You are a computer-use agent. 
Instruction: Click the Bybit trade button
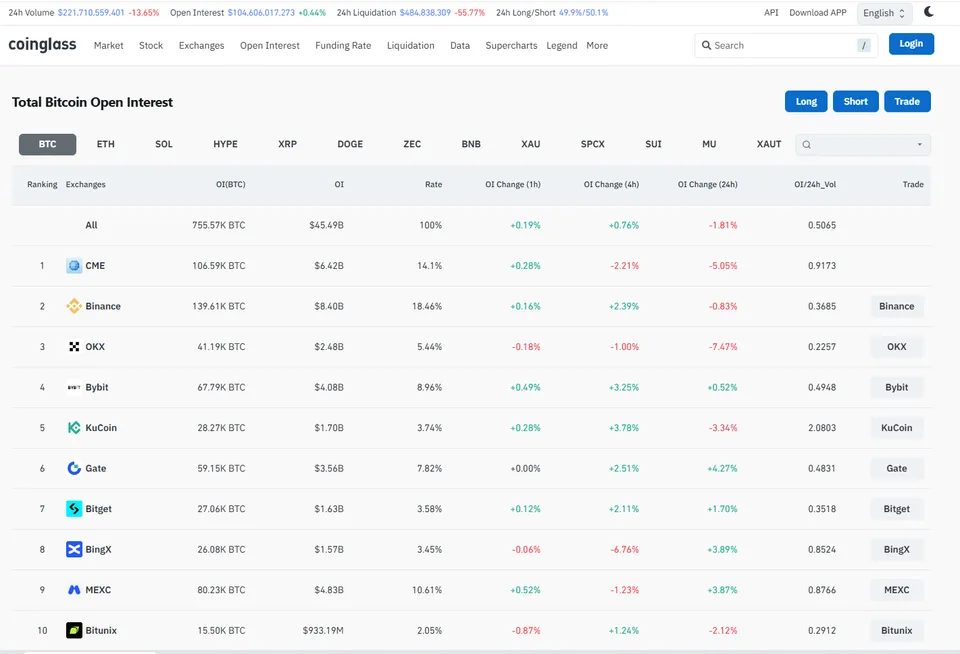click(x=896, y=387)
